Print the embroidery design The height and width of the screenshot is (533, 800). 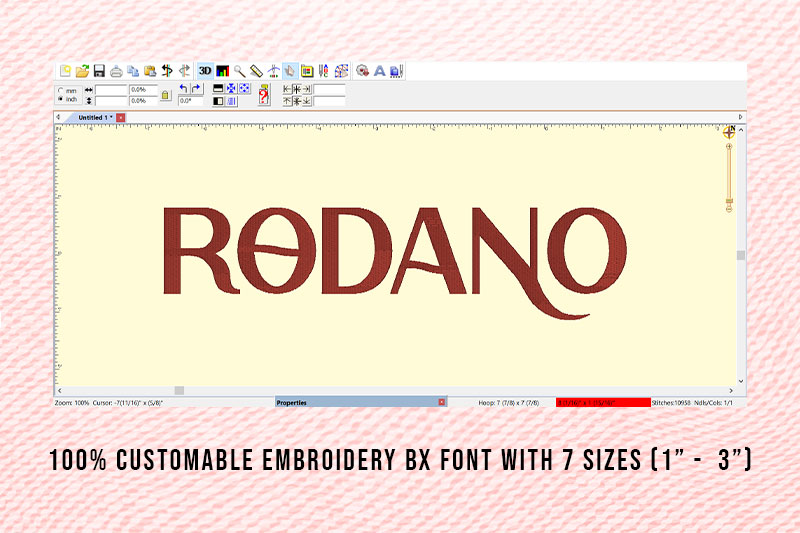(116, 71)
